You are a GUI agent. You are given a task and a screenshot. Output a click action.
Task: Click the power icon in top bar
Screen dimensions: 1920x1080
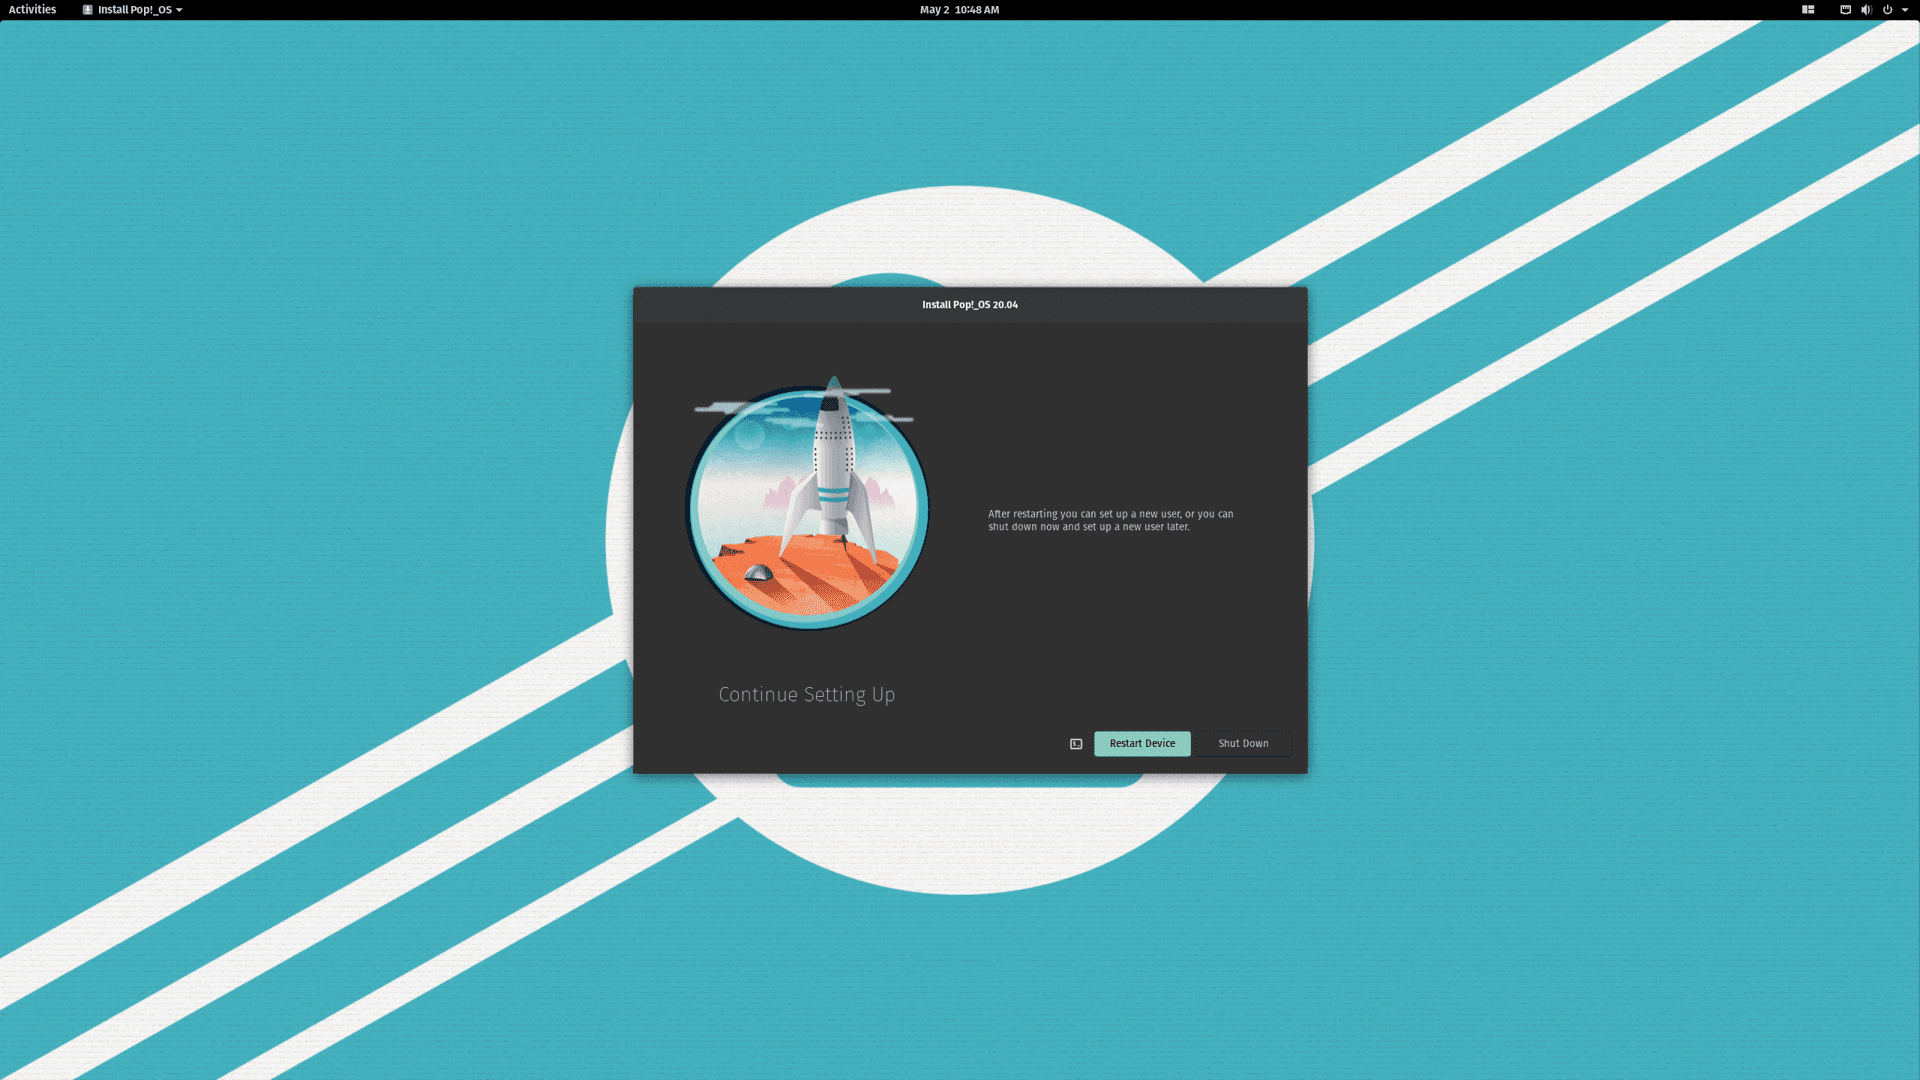pyautogui.click(x=1887, y=10)
